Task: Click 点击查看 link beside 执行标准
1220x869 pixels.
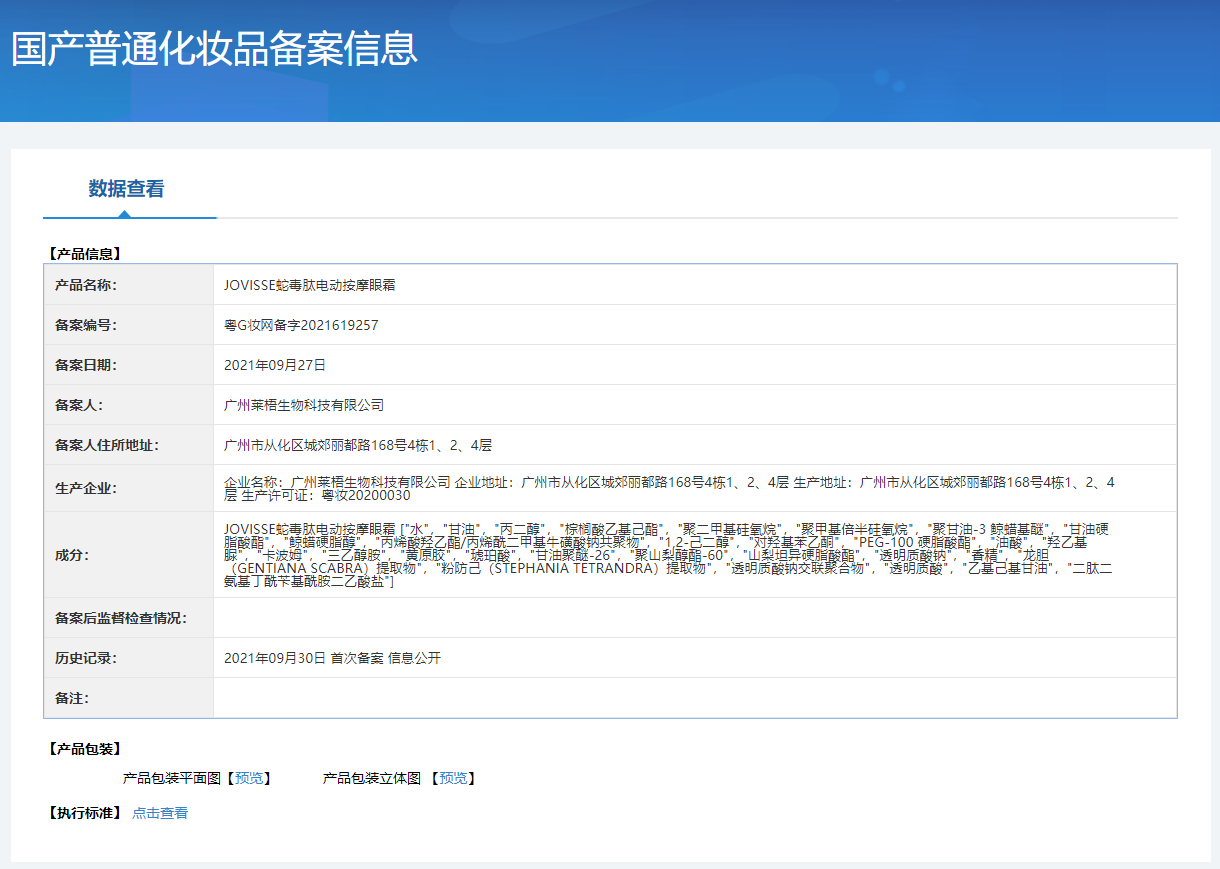Action: tap(160, 813)
